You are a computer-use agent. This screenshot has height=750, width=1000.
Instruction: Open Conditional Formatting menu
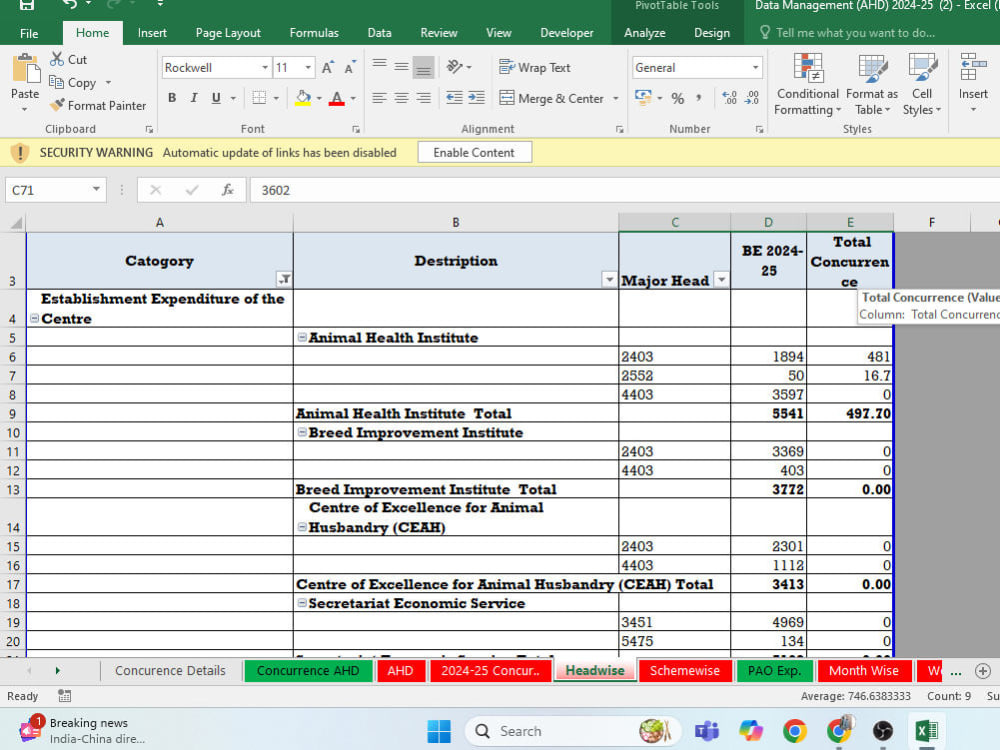[x=807, y=84]
